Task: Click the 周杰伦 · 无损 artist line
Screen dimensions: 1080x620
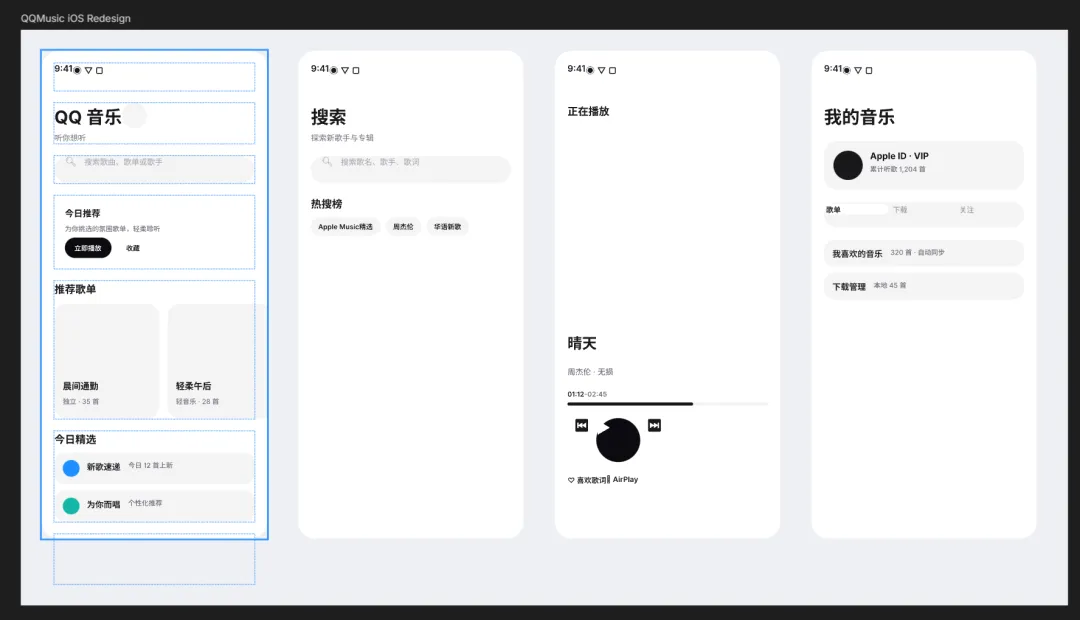Action: point(590,372)
